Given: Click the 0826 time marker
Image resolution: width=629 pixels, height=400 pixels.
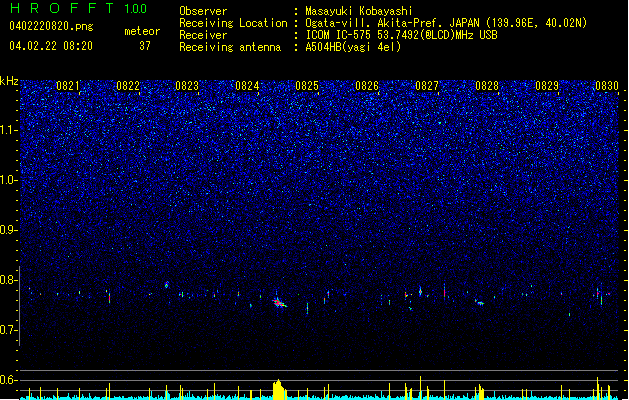Looking at the screenshot, I should (367, 86).
